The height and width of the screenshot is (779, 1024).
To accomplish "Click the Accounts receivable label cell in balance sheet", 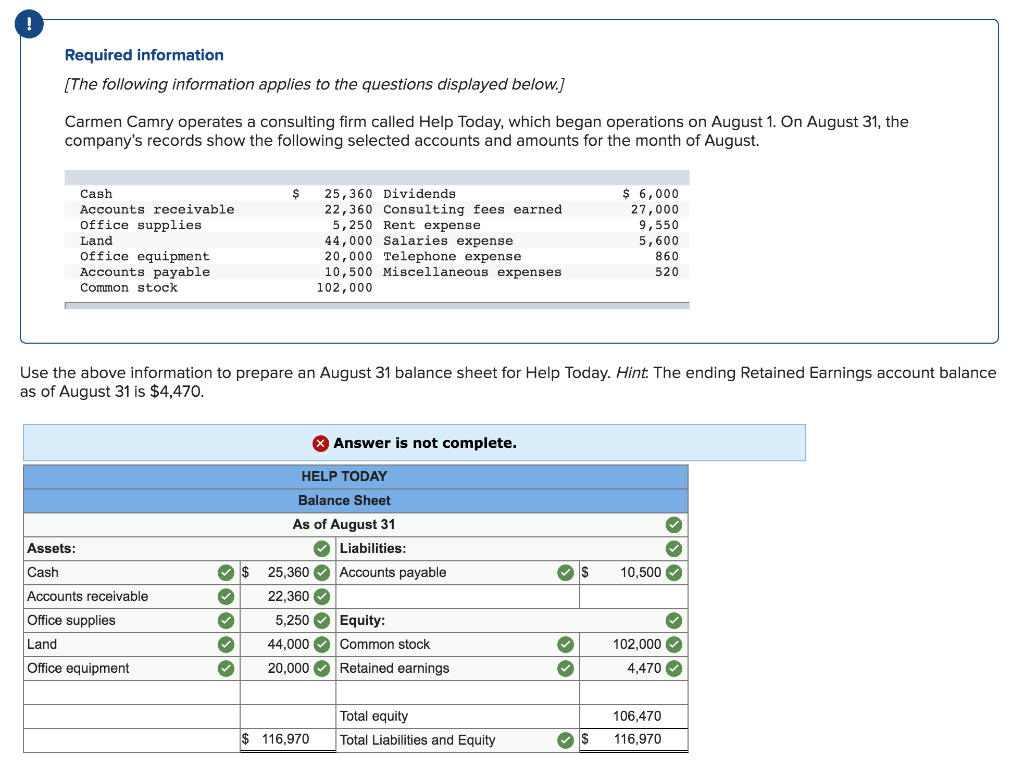I will (x=132, y=596).
